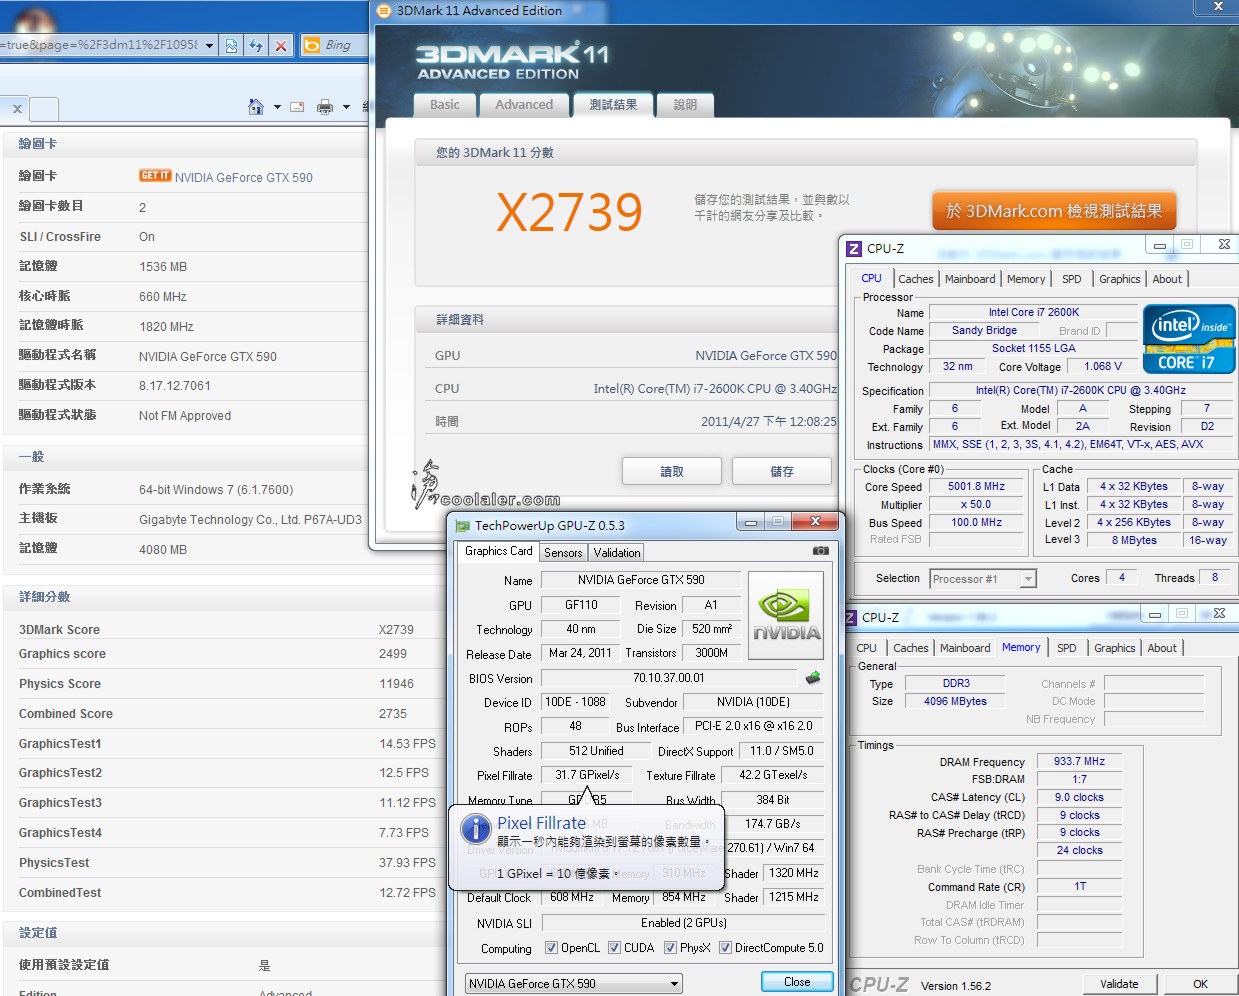Click the Bing search input box
The height and width of the screenshot is (996, 1239).
(x=345, y=45)
